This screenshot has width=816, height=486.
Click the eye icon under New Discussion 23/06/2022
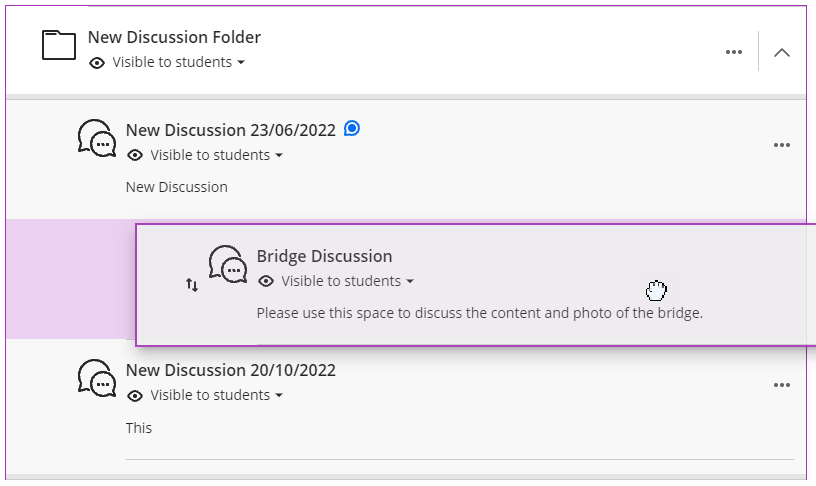tap(135, 155)
